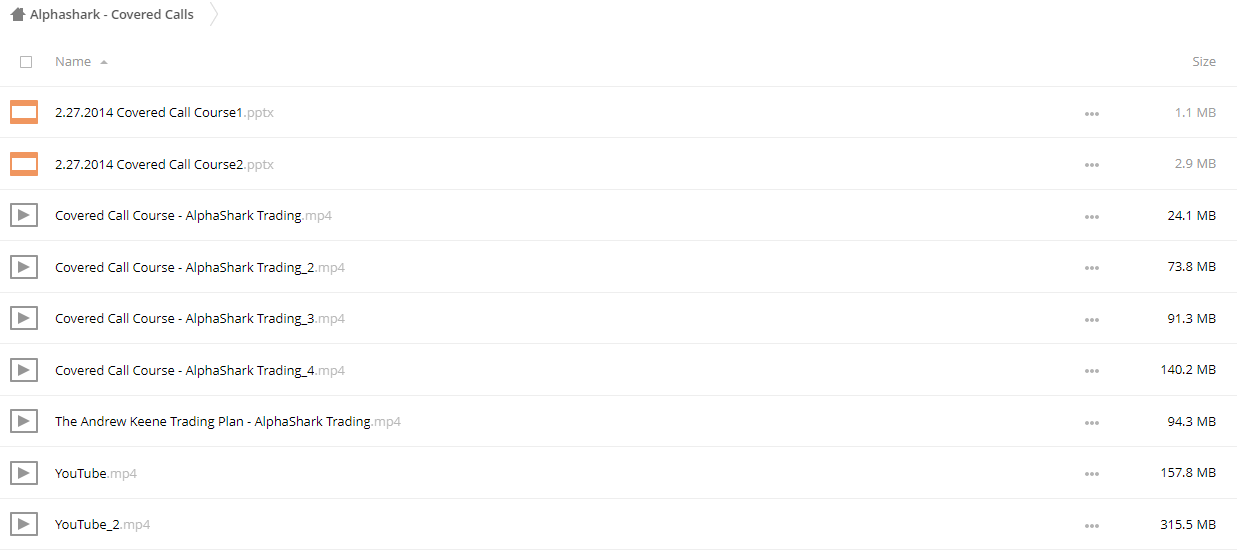Click video icon for Andrew Keene Trading Plan
The image size is (1237, 551).
[x=24, y=421]
